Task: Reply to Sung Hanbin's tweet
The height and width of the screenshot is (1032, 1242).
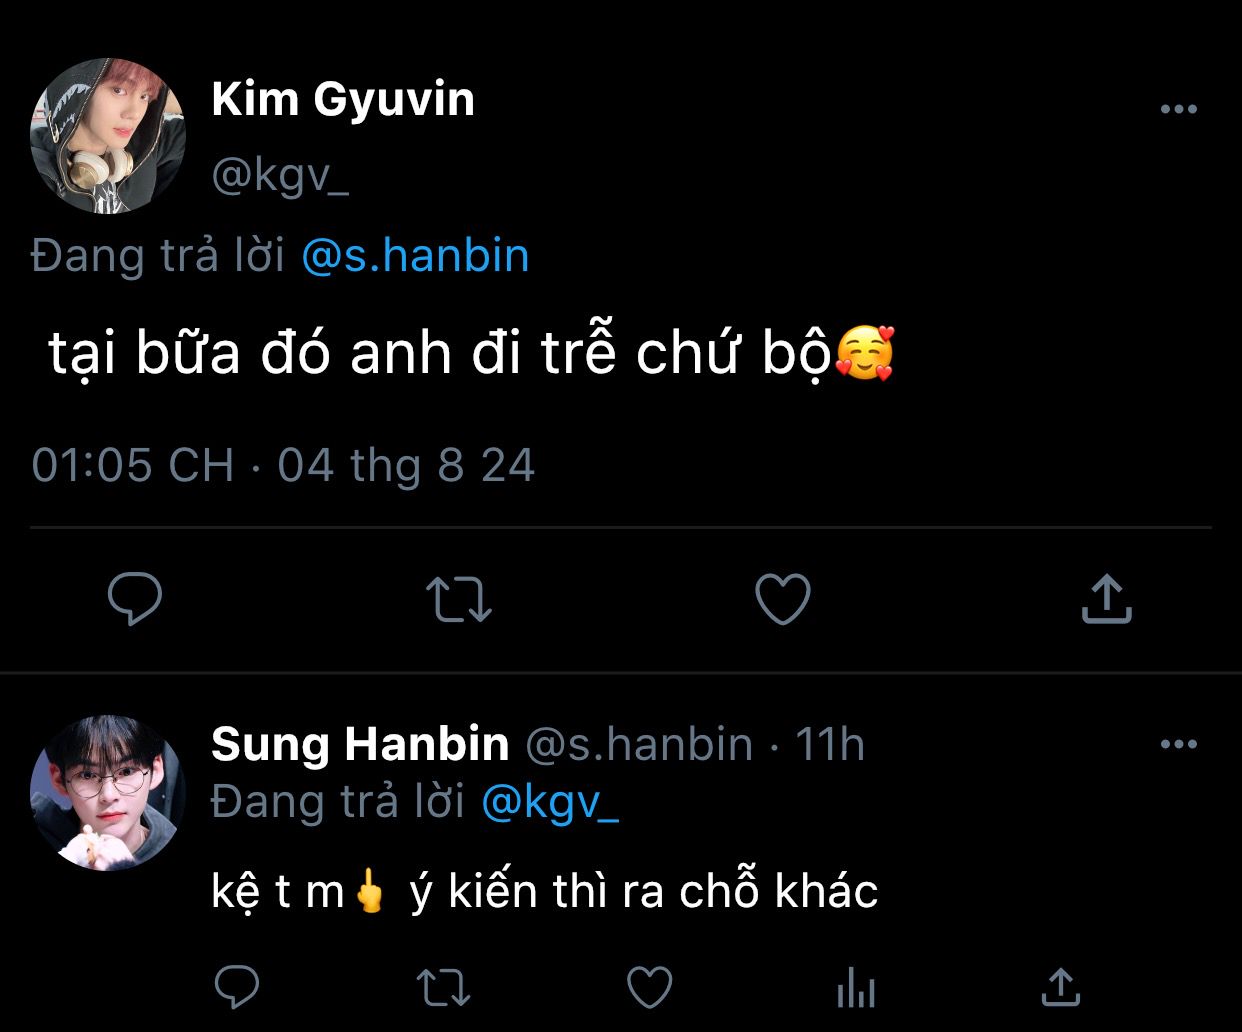Action: pos(237,987)
